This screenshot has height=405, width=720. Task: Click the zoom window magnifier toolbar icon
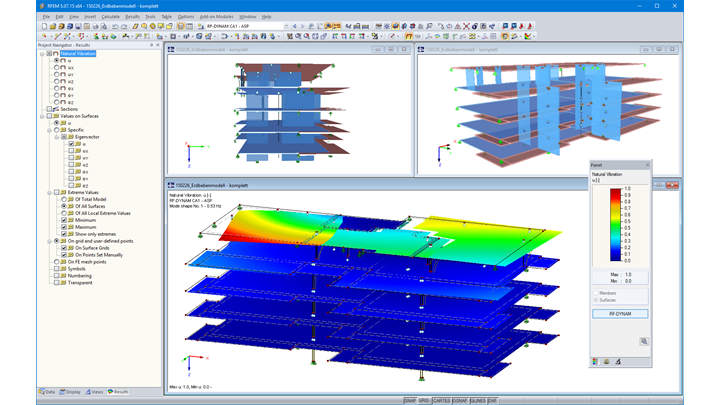click(x=298, y=36)
